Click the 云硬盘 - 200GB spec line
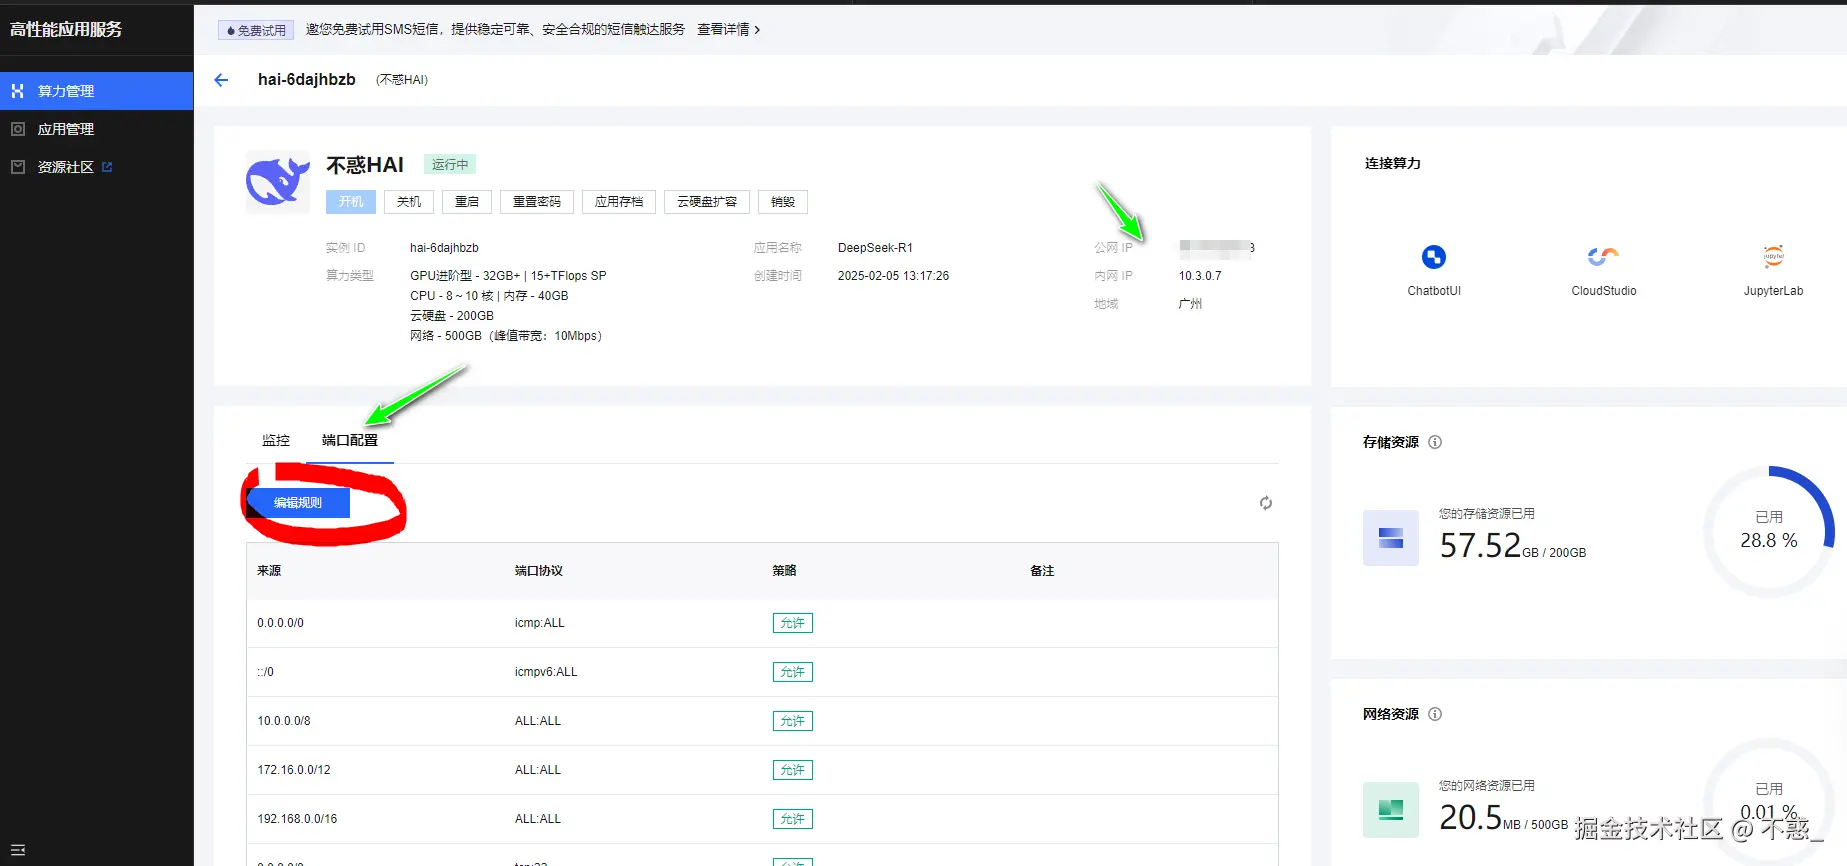 click(452, 316)
